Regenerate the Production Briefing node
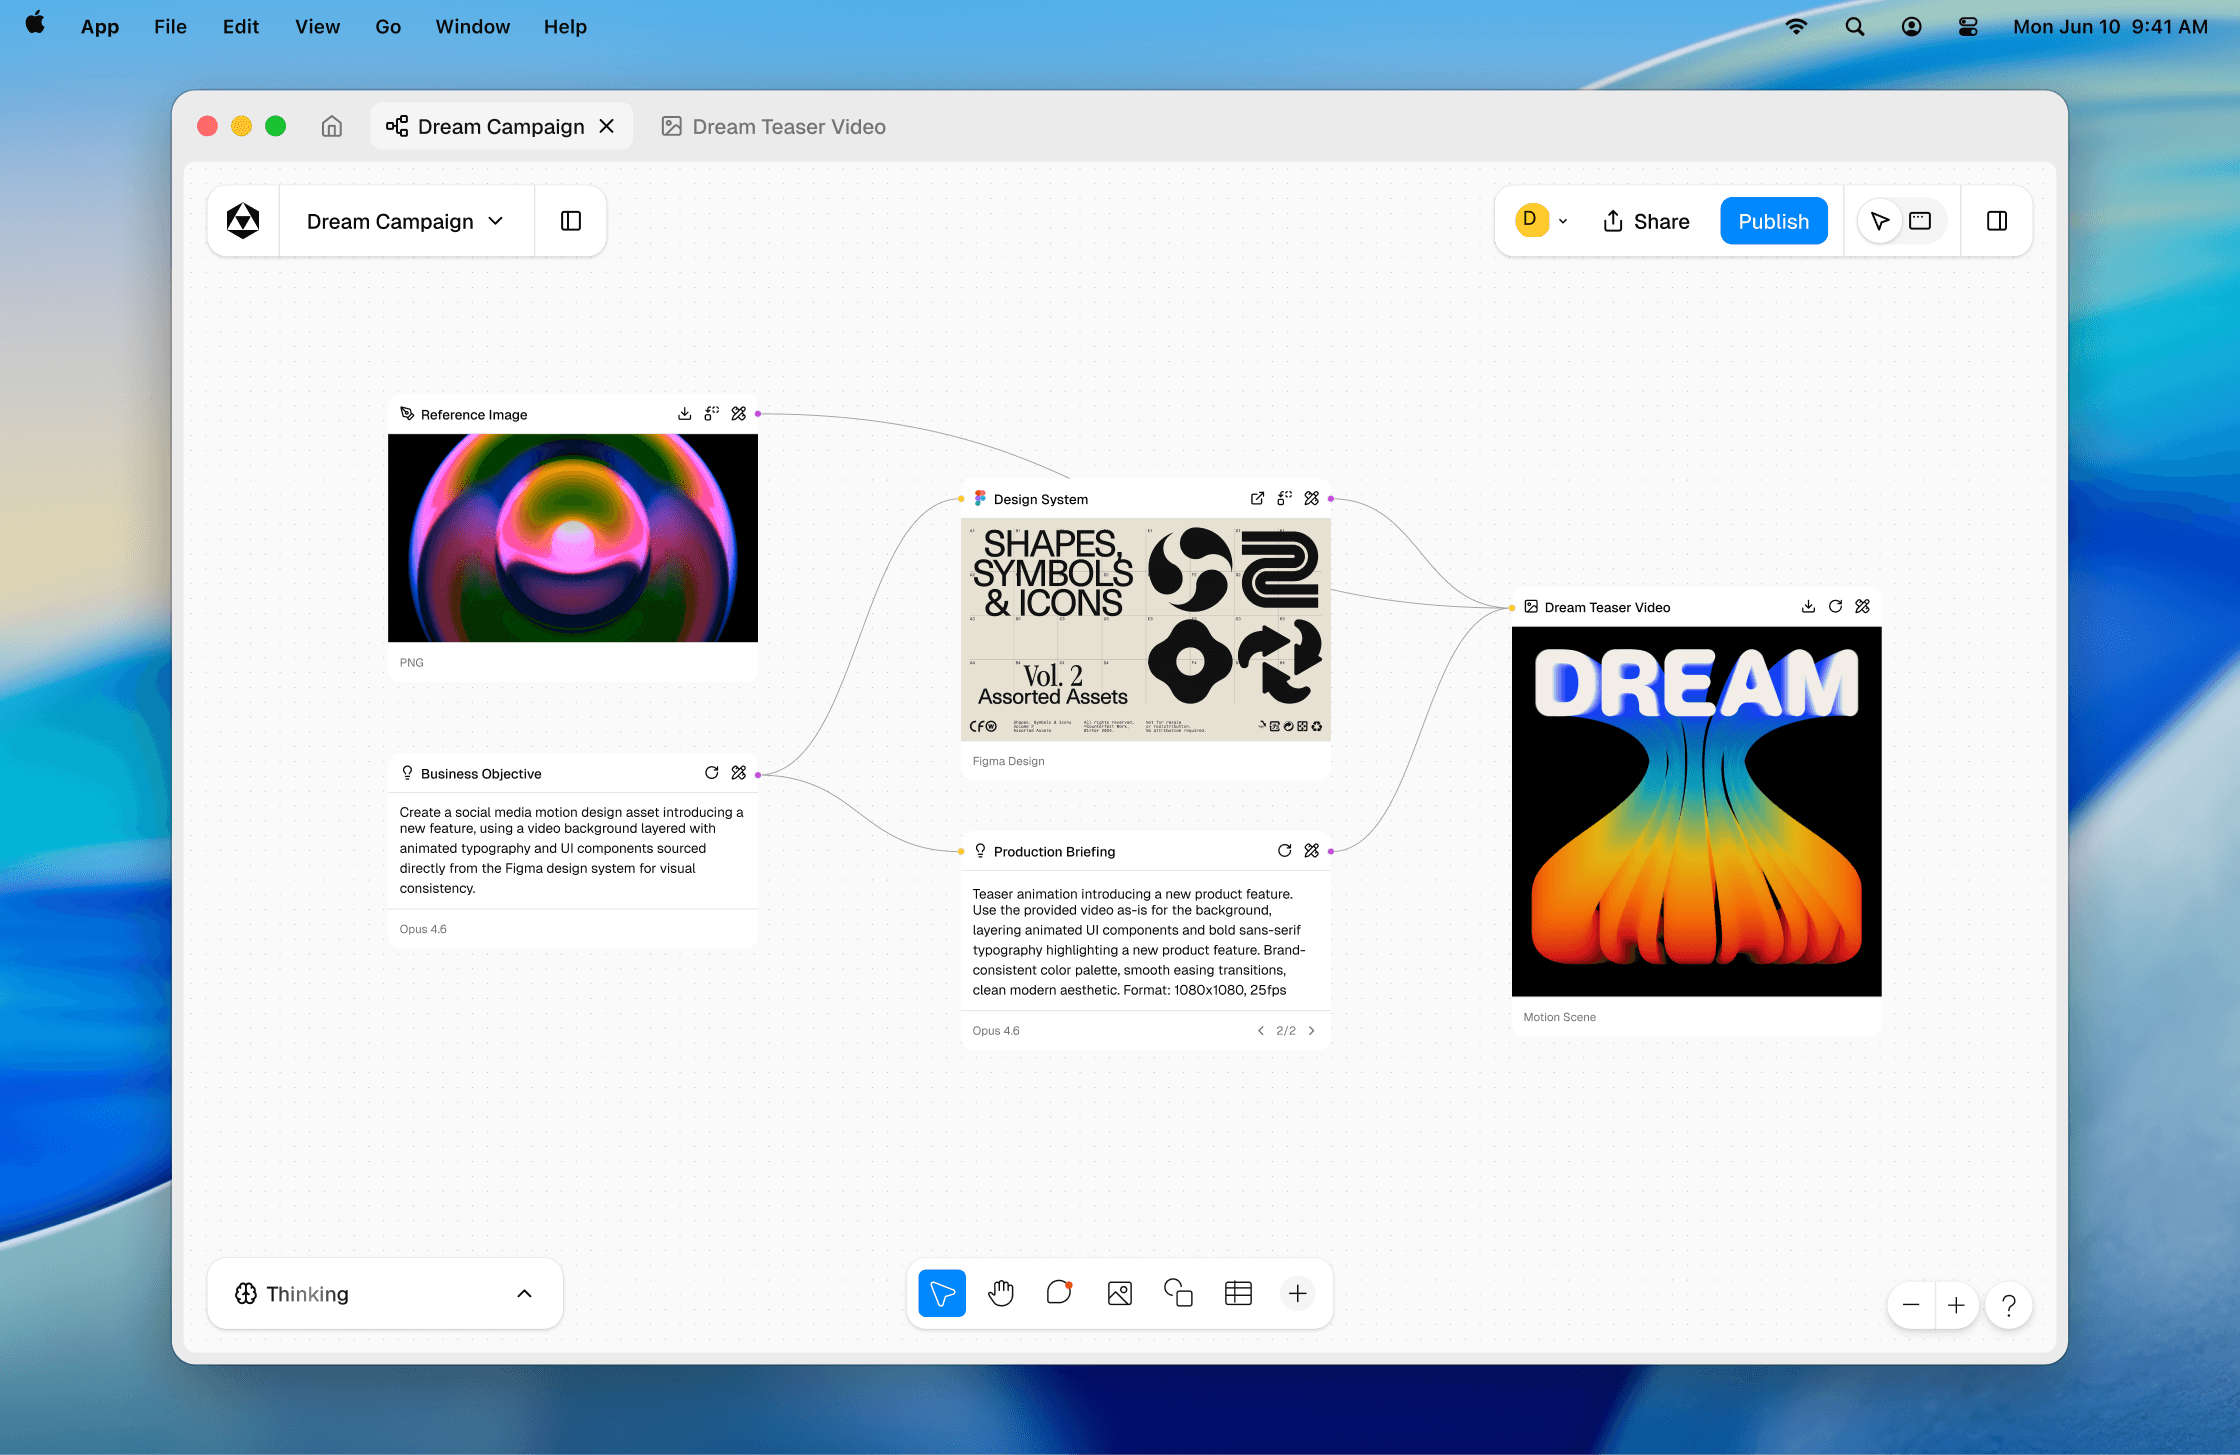The height and width of the screenshot is (1455, 2240). click(1284, 851)
